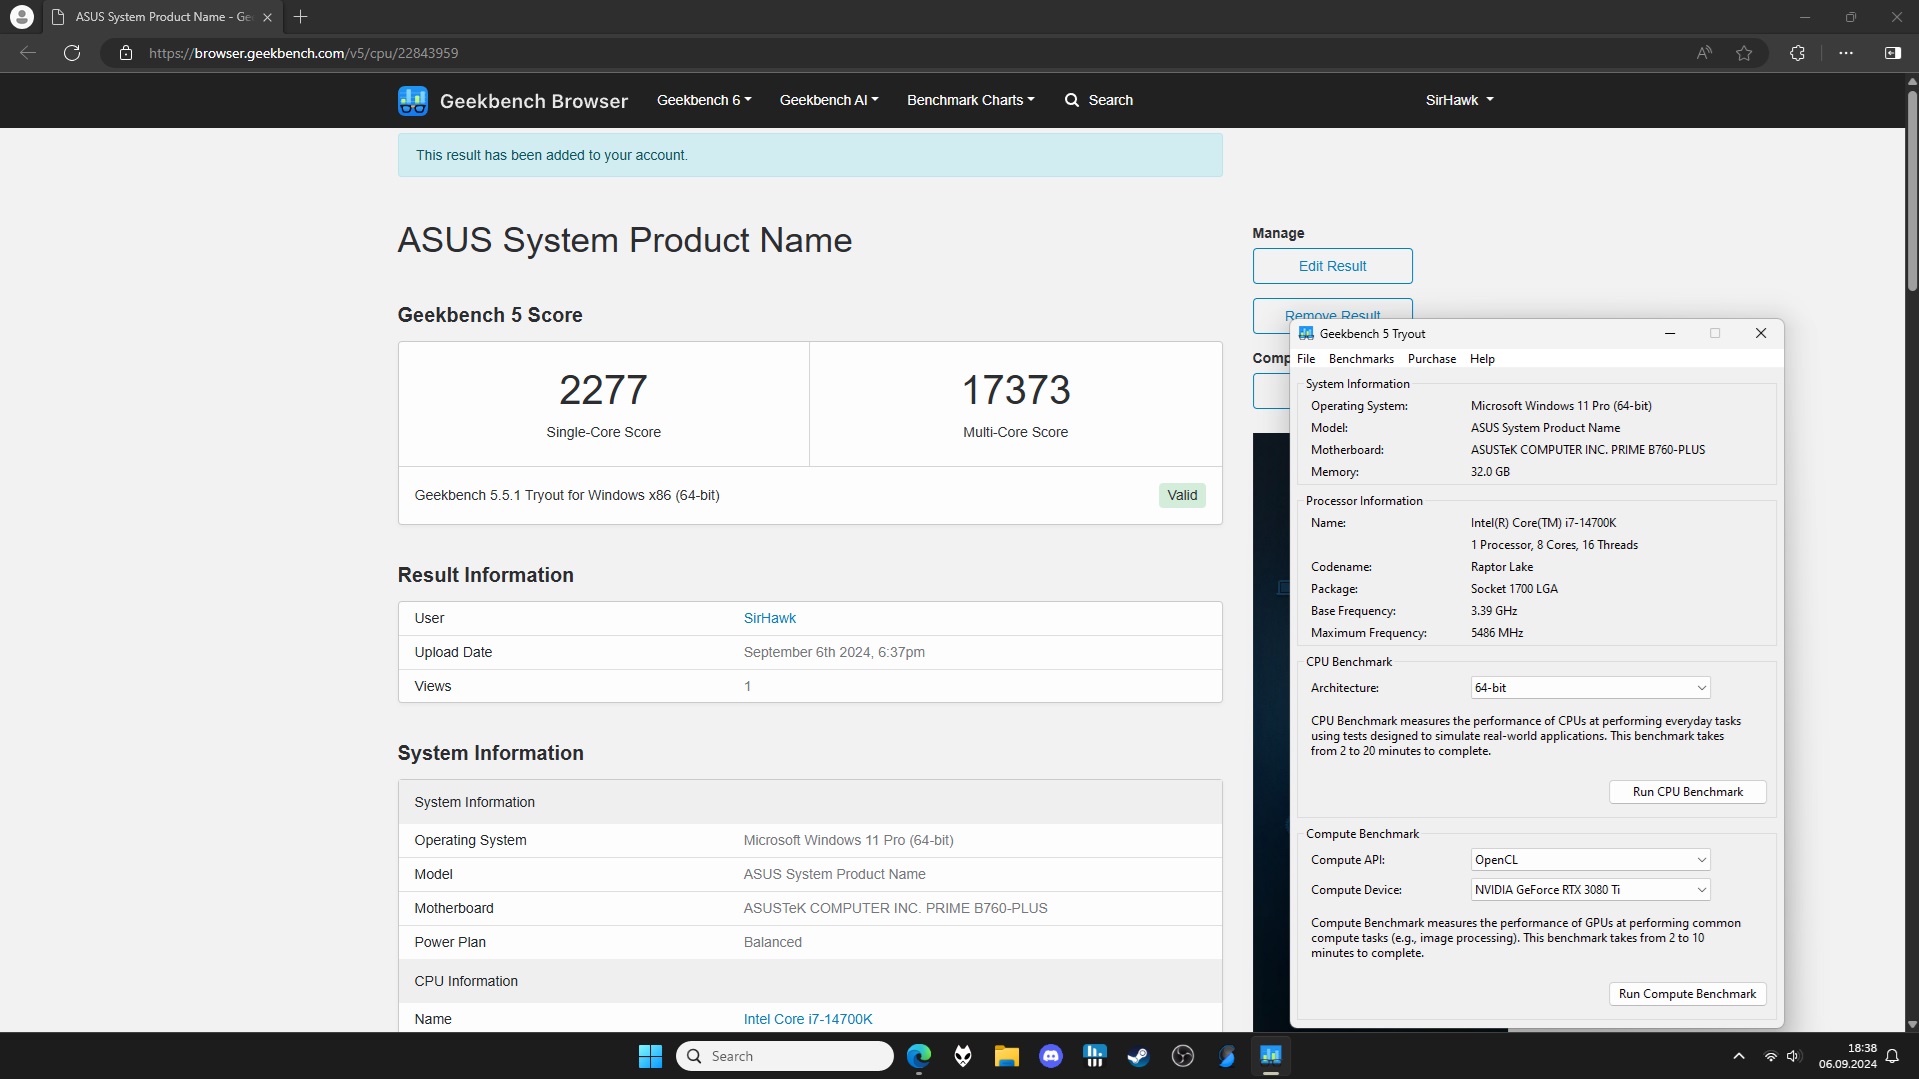The width and height of the screenshot is (1919, 1079).
Task: Open the SirHawk account dropdown
Action: (1459, 100)
